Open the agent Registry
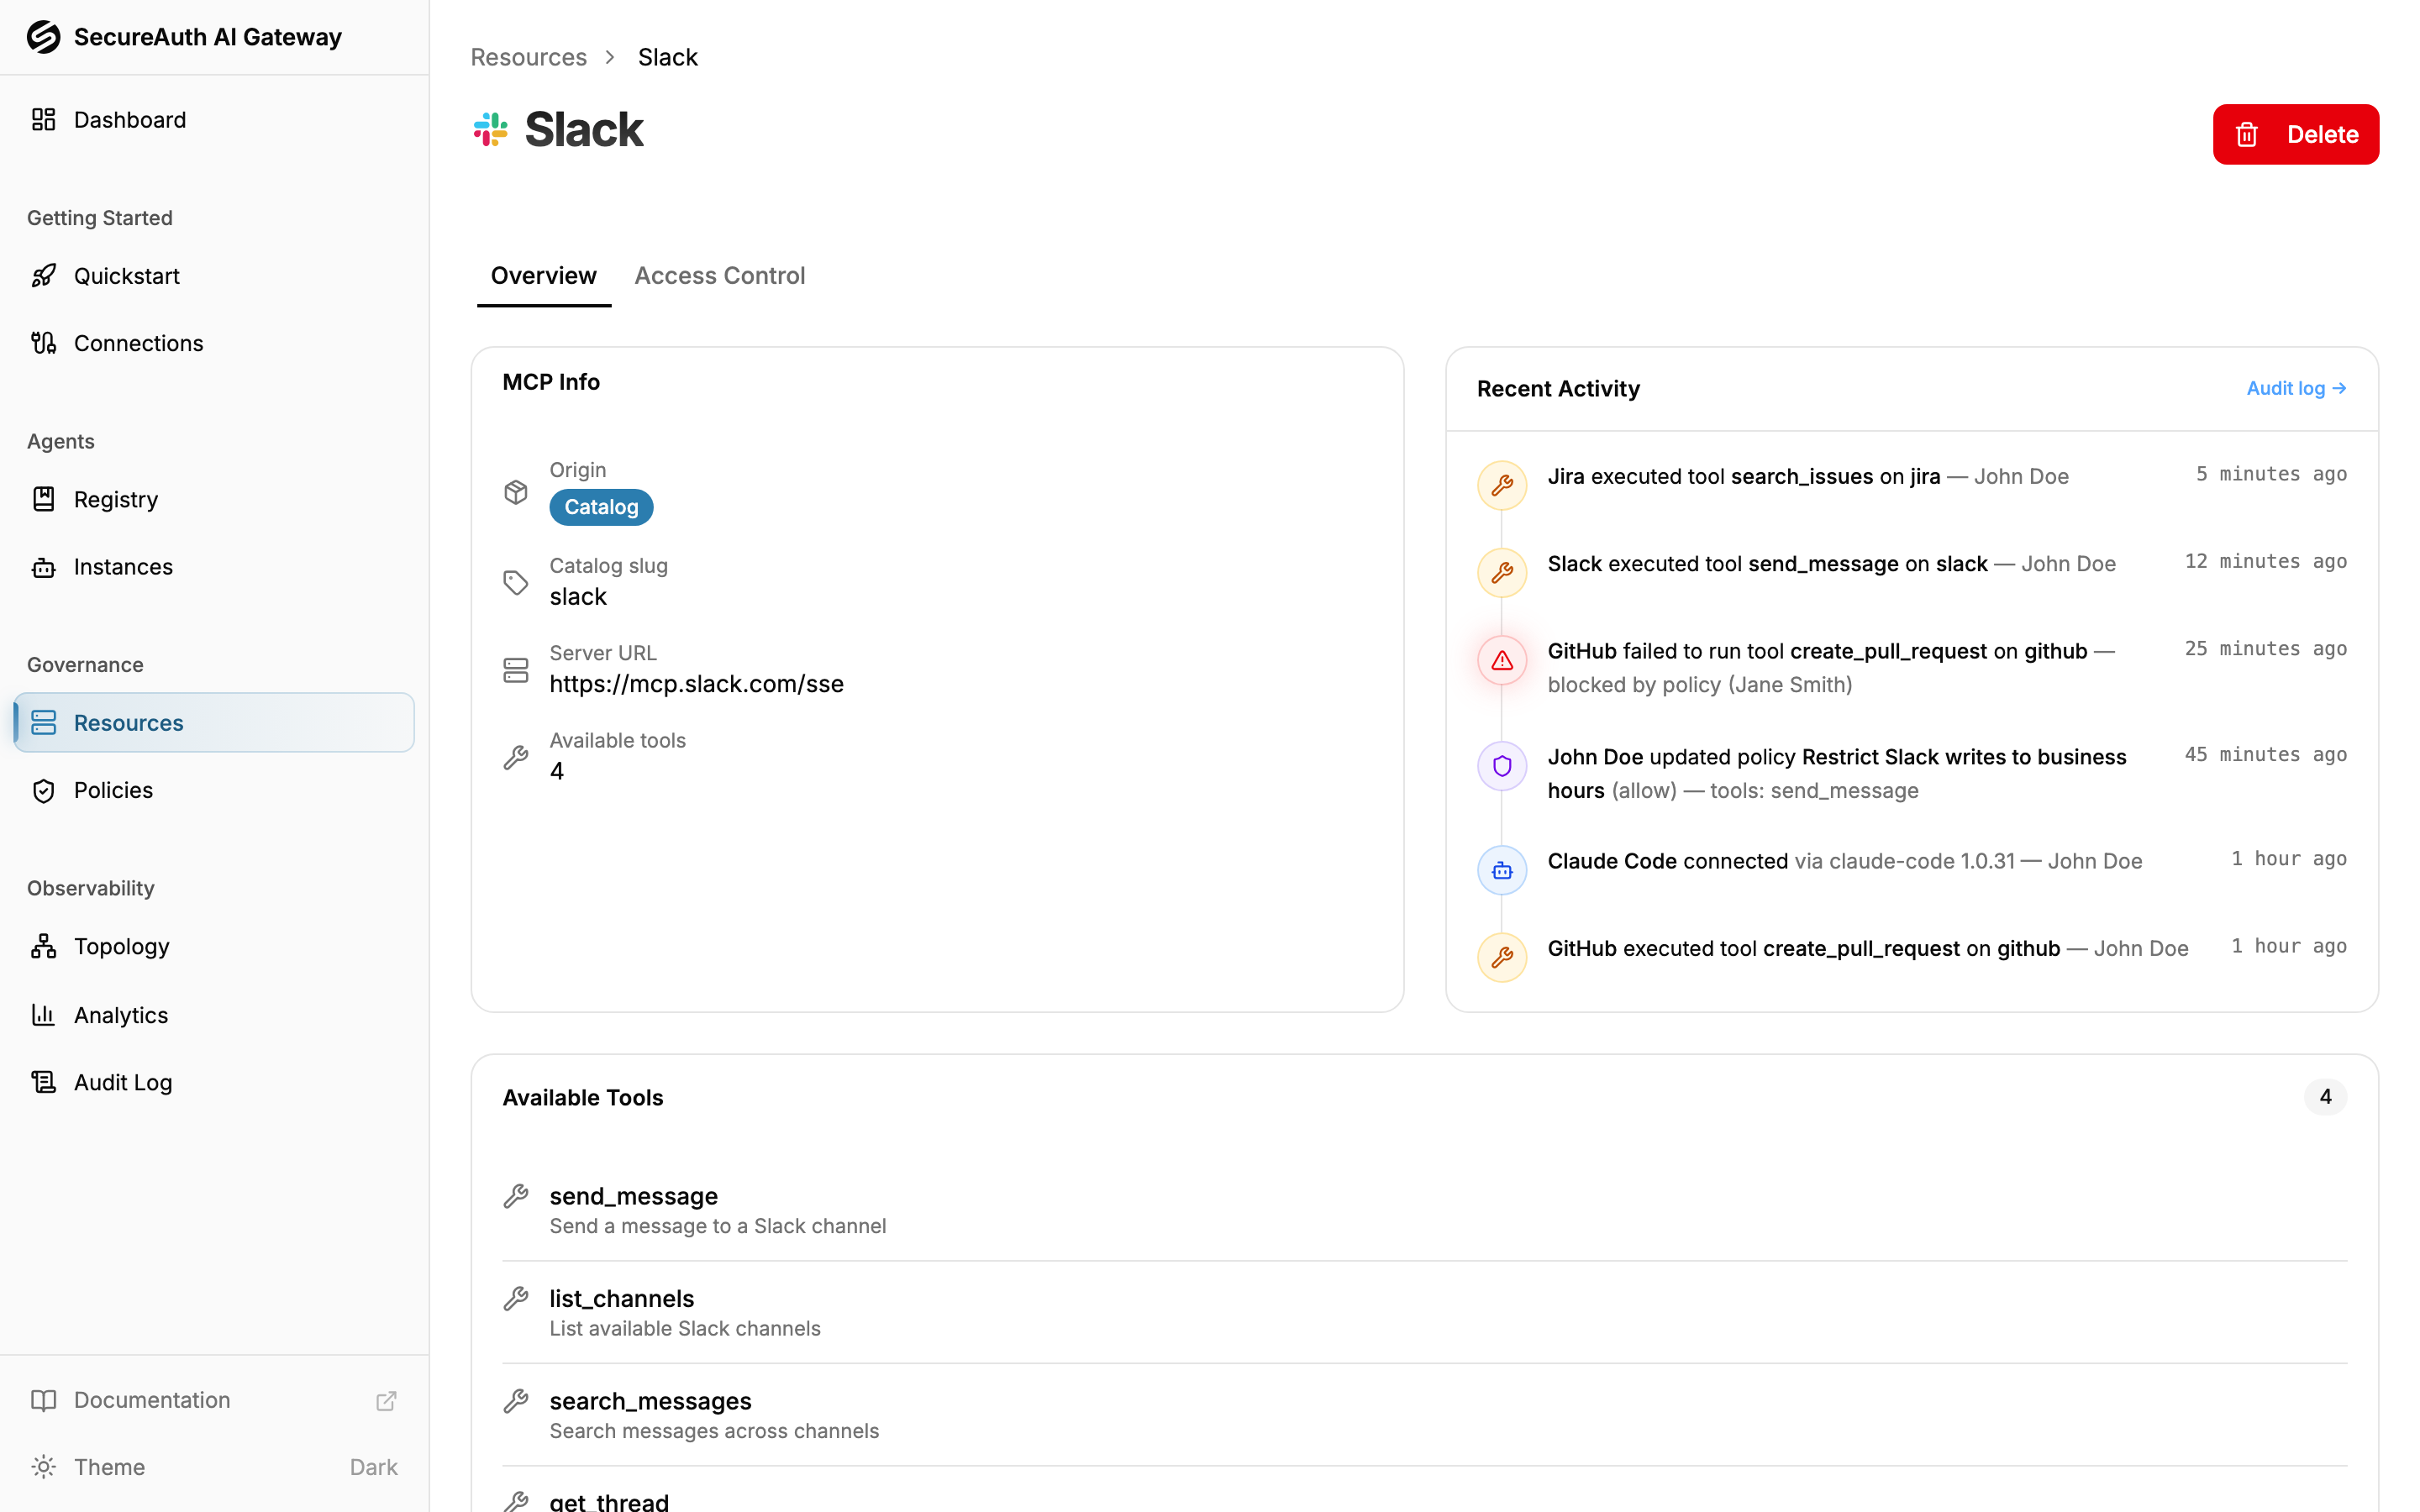Image resolution: width=2420 pixels, height=1512 pixels. (214, 499)
